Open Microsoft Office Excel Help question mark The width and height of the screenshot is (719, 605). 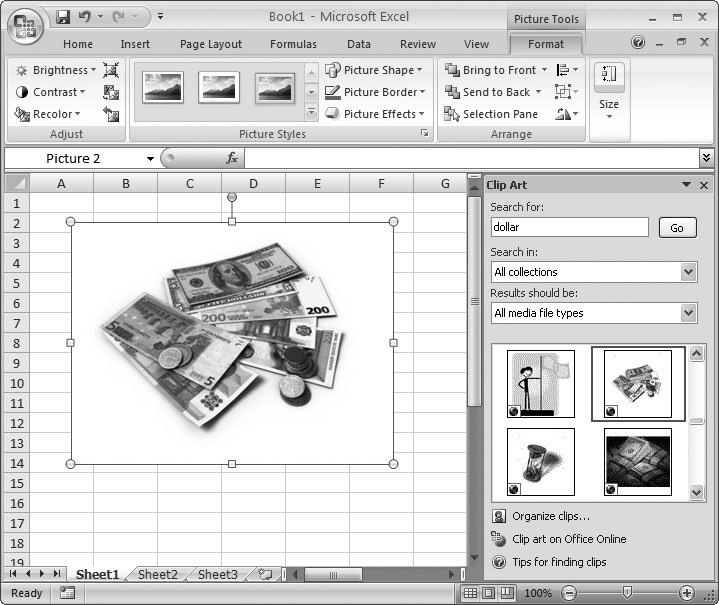pyautogui.click(x=638, y=43)
